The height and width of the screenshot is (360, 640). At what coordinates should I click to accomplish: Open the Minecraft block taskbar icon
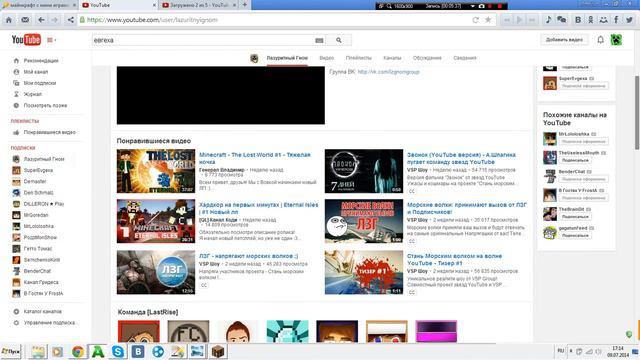218,351
